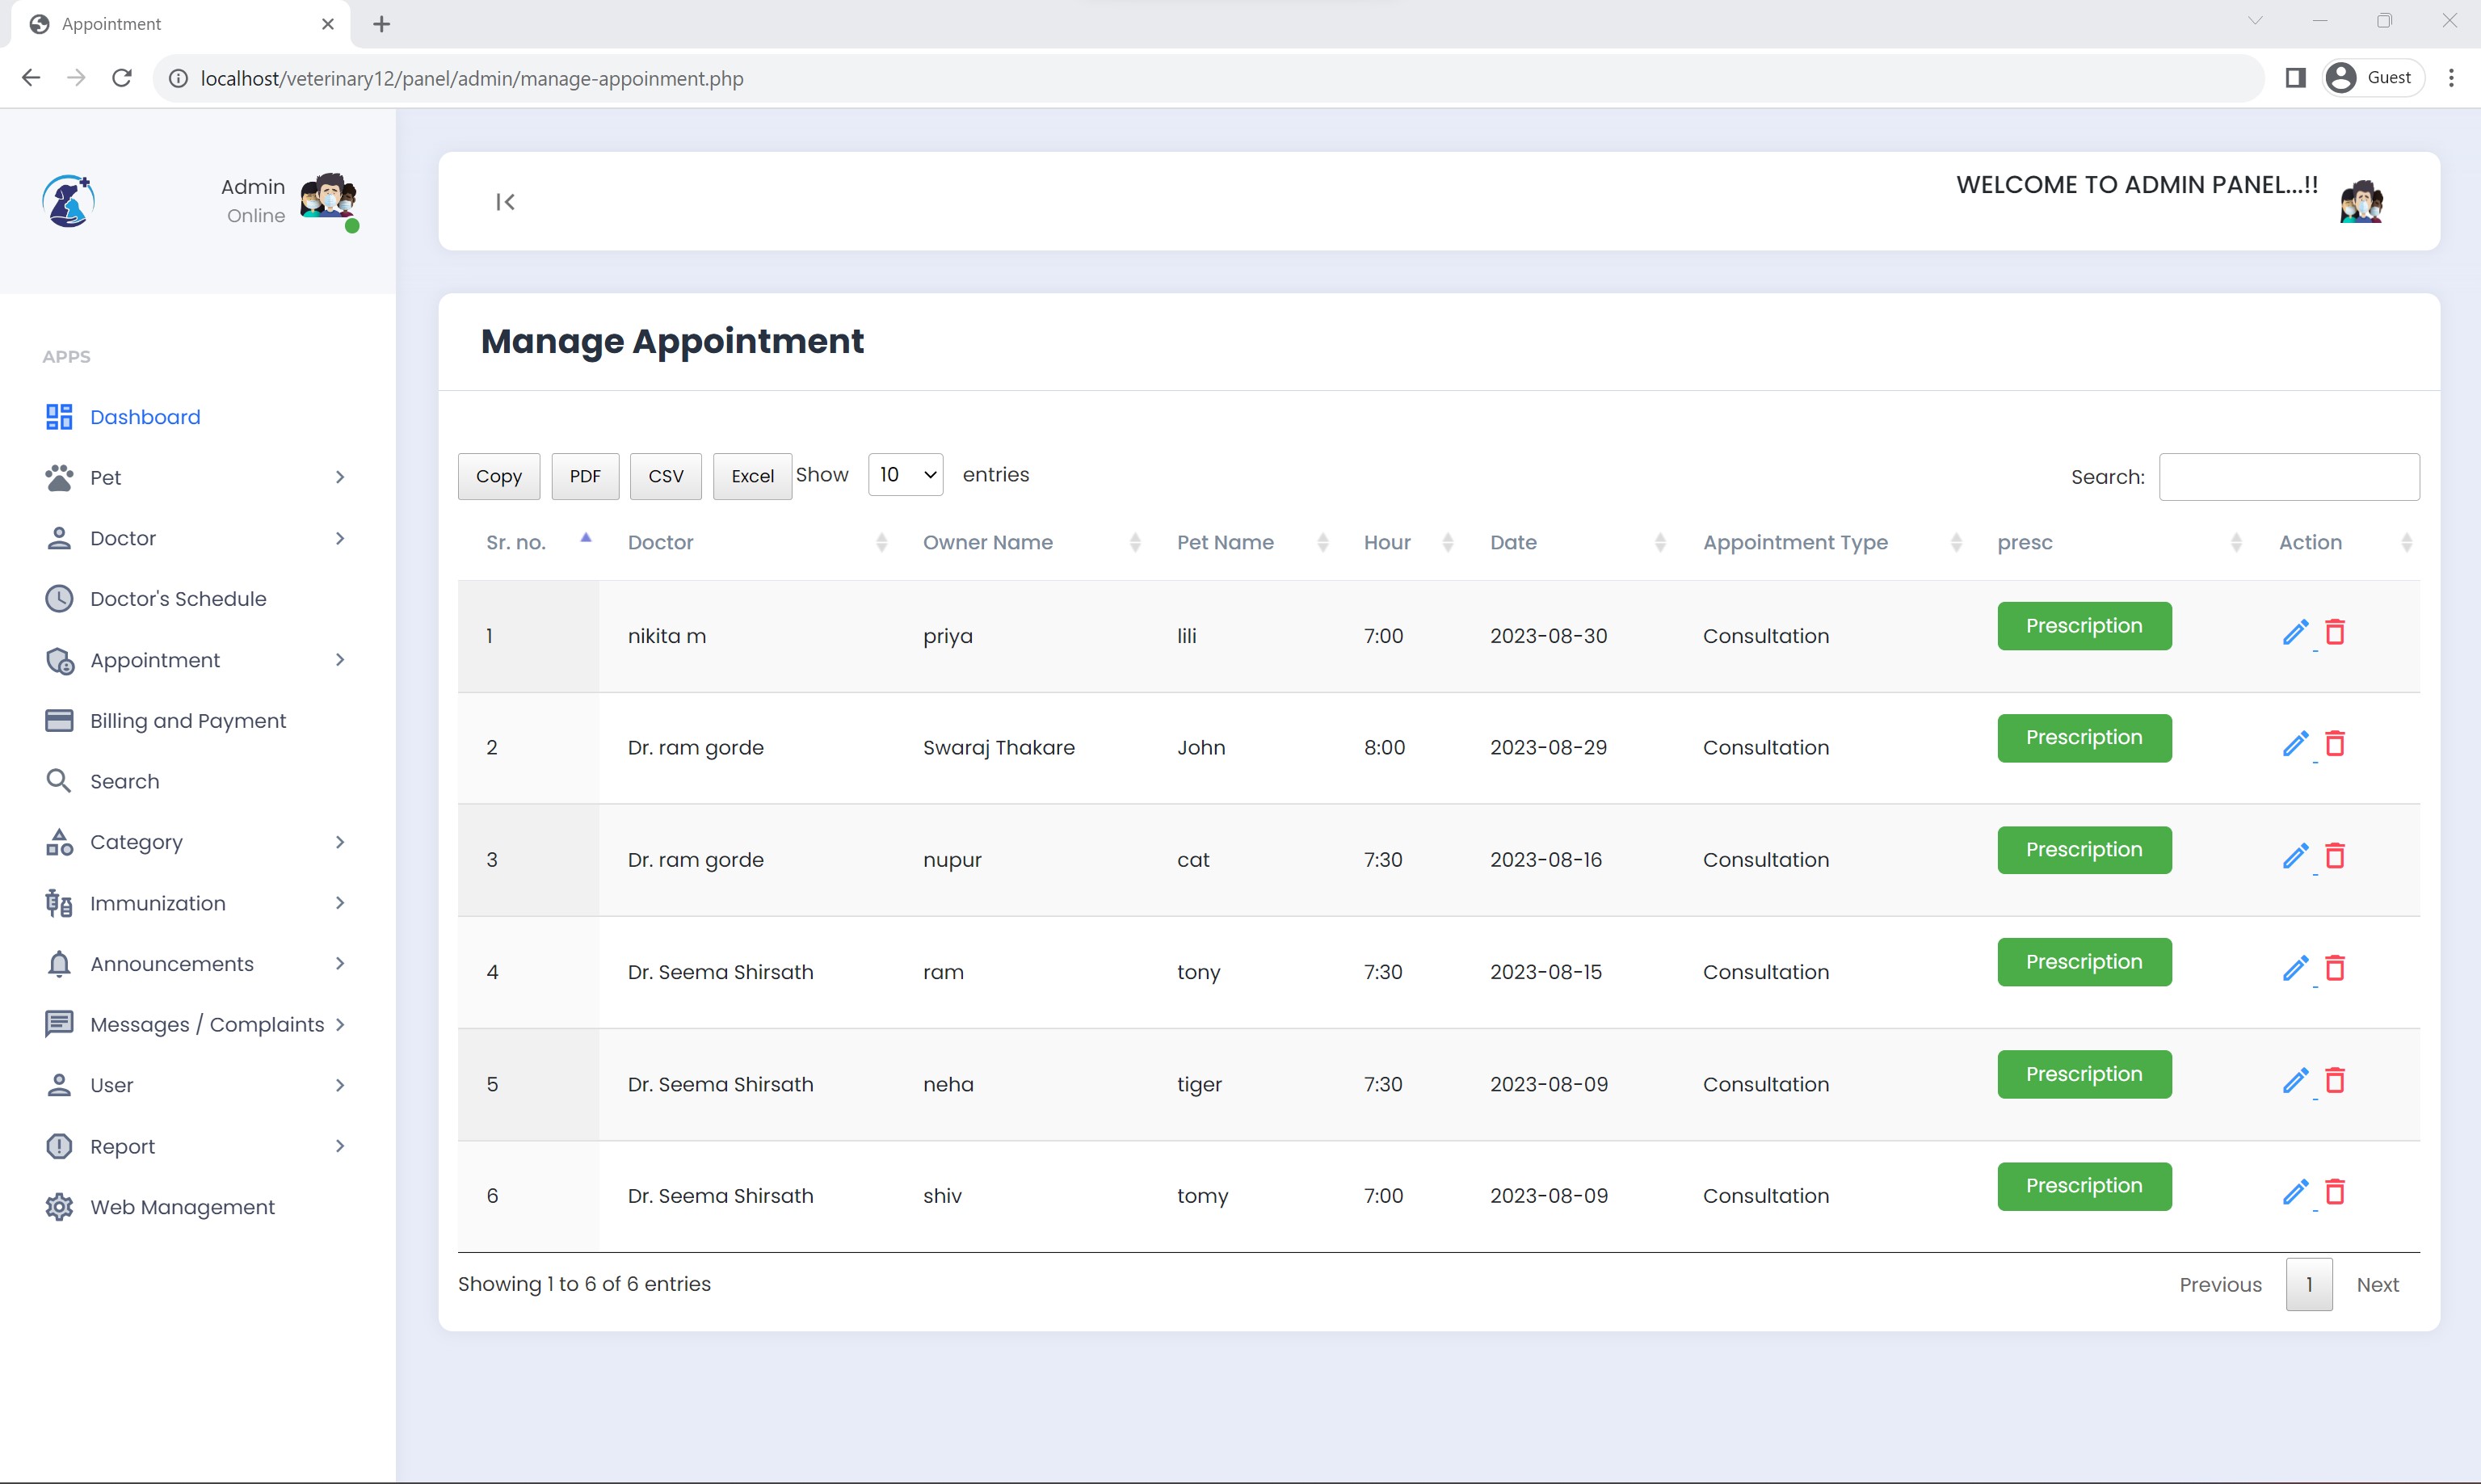
Task: Click the PDF export icon
Action: pyautogui.click(x=584, y=475)
